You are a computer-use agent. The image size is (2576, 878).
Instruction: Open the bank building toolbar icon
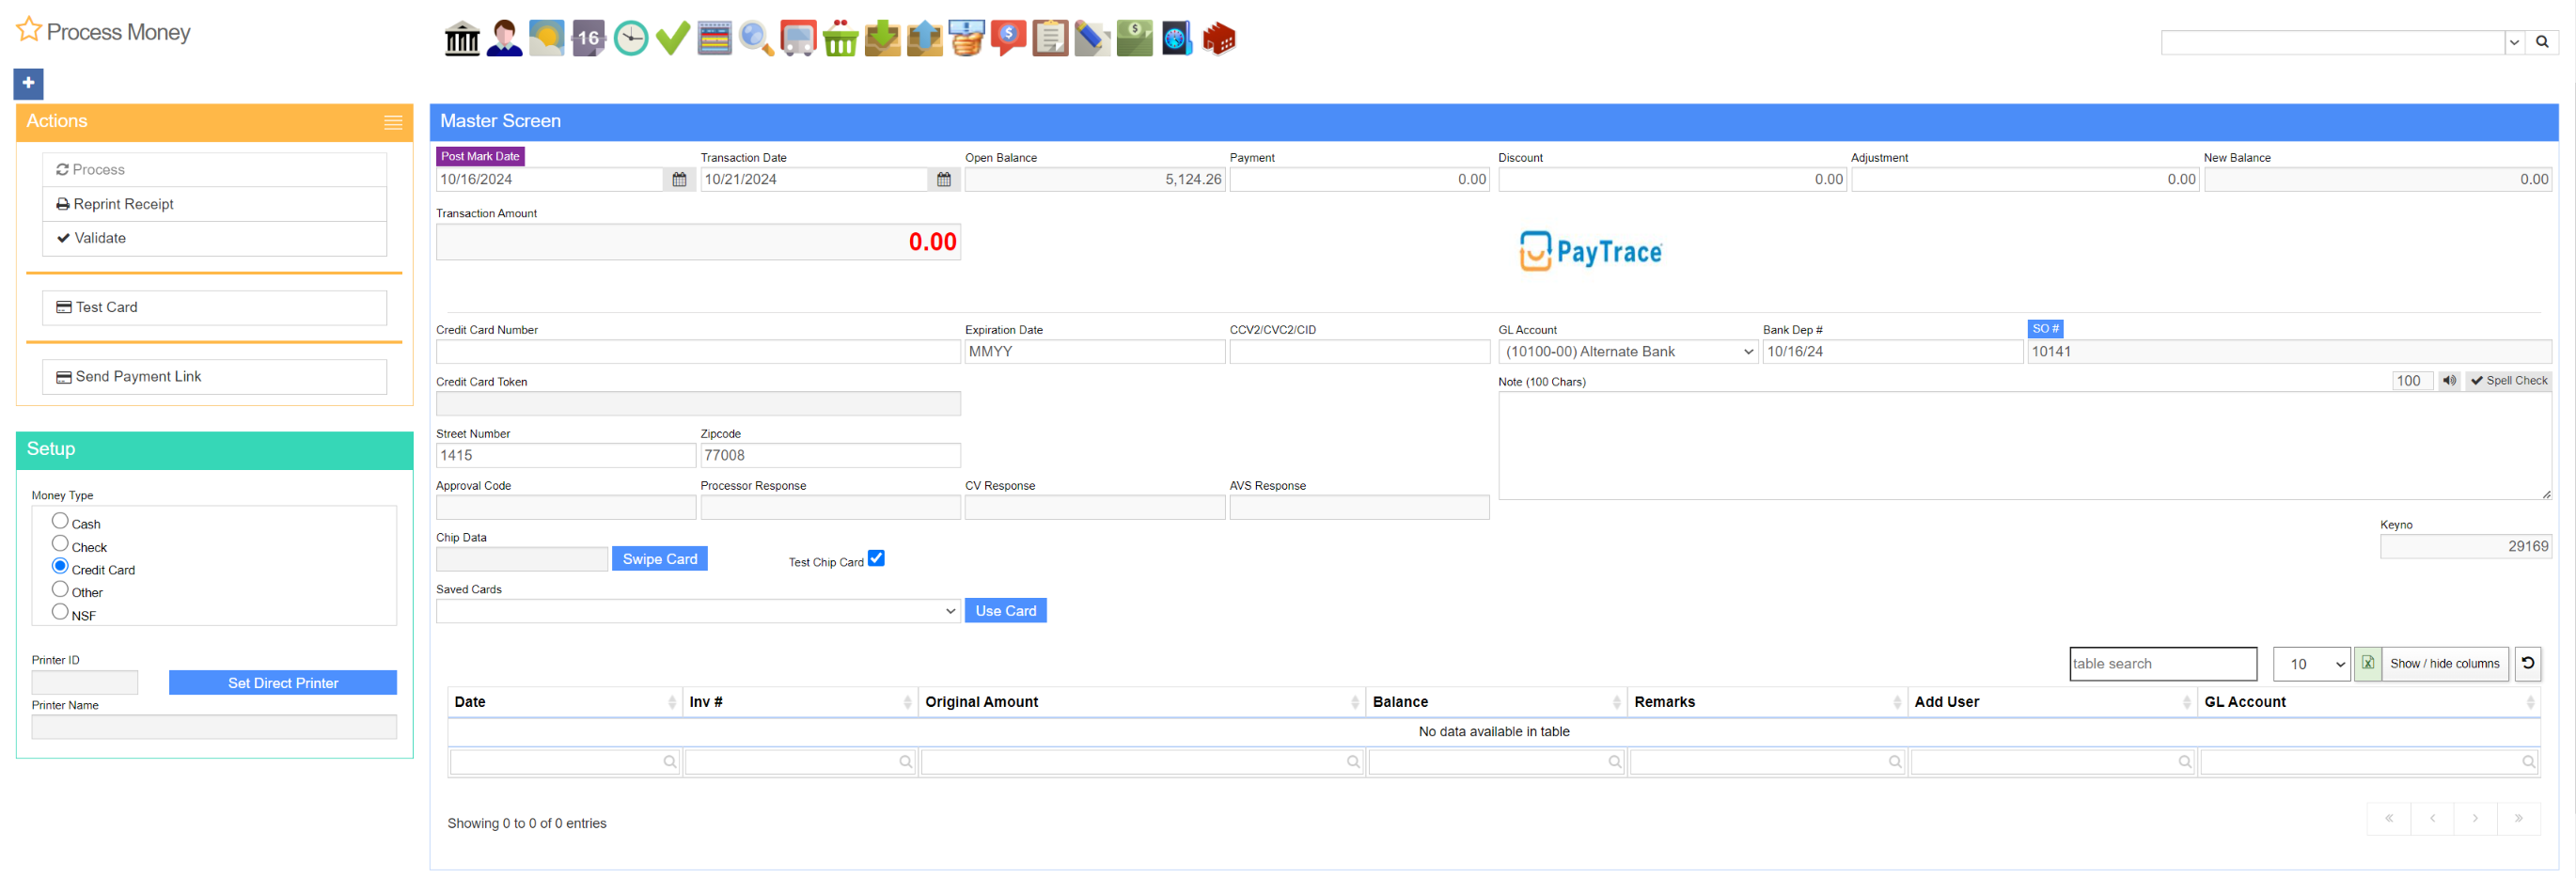462,39
